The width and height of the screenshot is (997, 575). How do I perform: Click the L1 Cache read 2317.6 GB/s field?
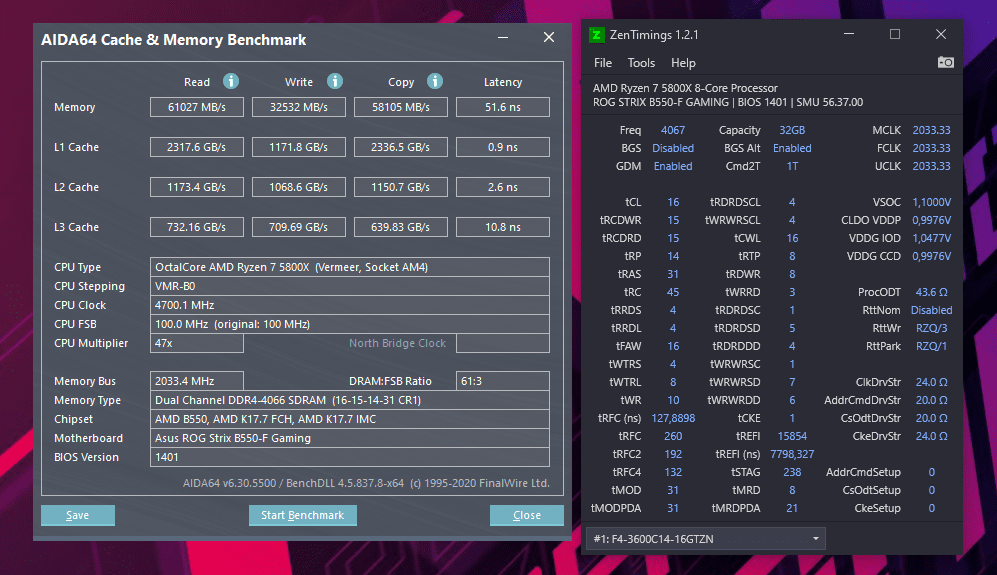(196, 147)
